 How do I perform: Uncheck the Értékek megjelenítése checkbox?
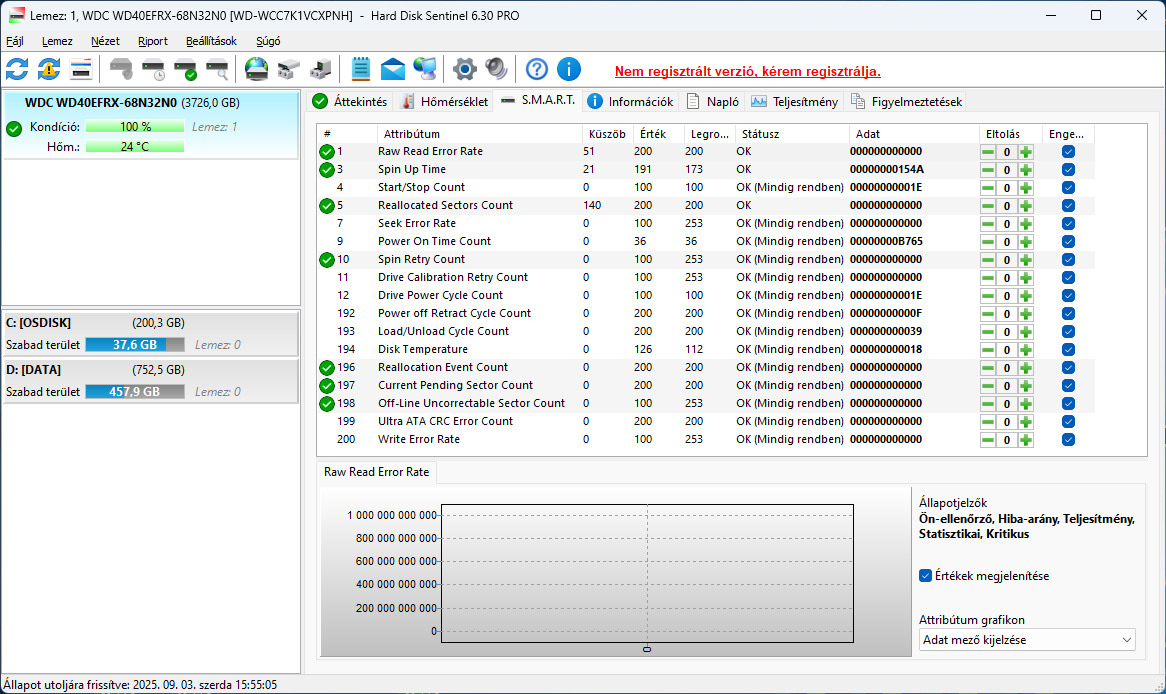coord(925,576)
